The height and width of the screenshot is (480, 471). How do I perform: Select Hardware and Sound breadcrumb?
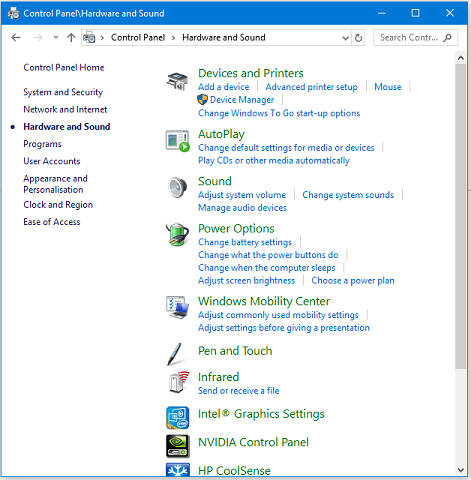pos(224,37)
